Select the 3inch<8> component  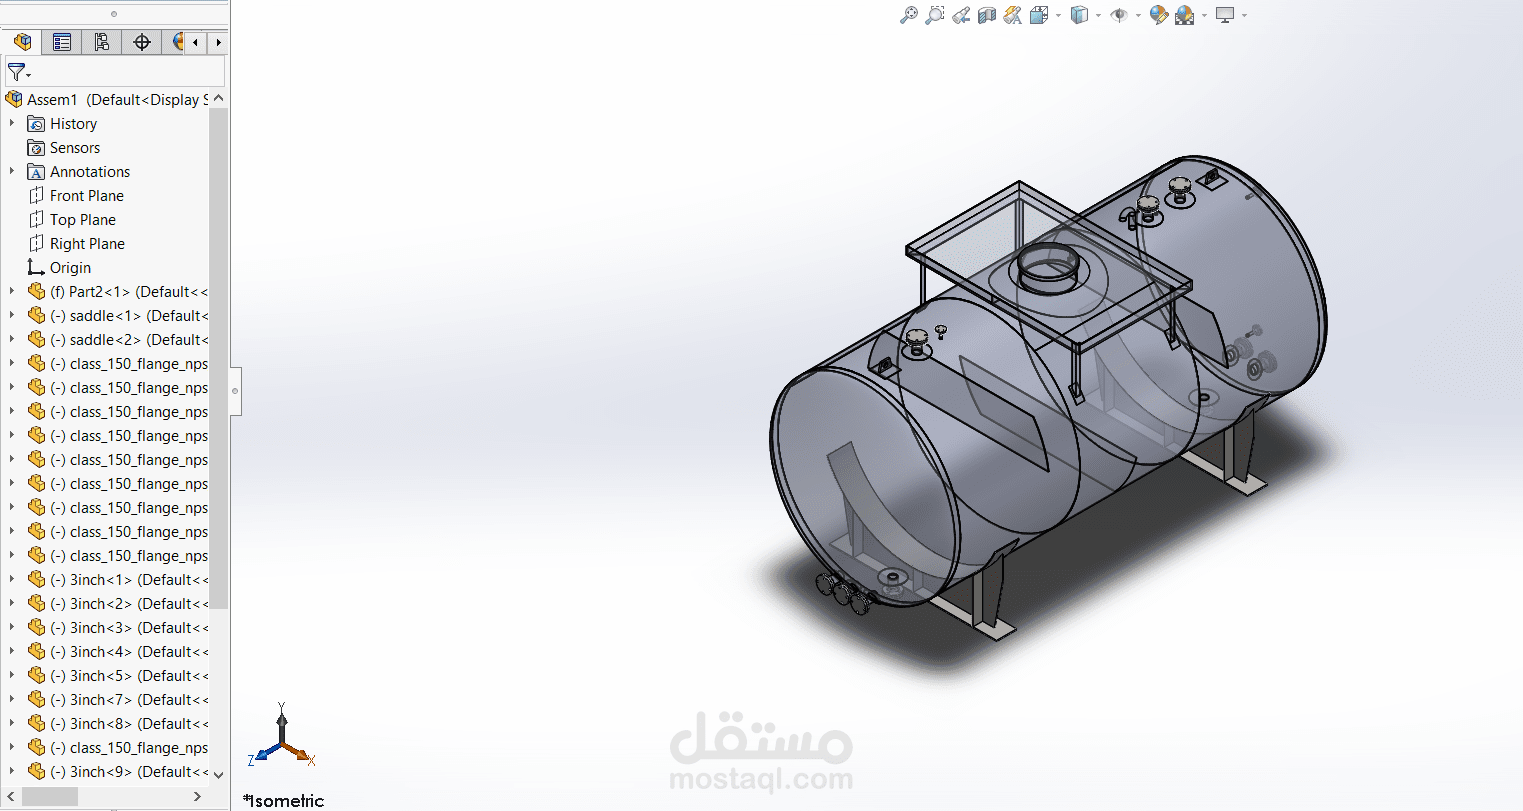118,724
